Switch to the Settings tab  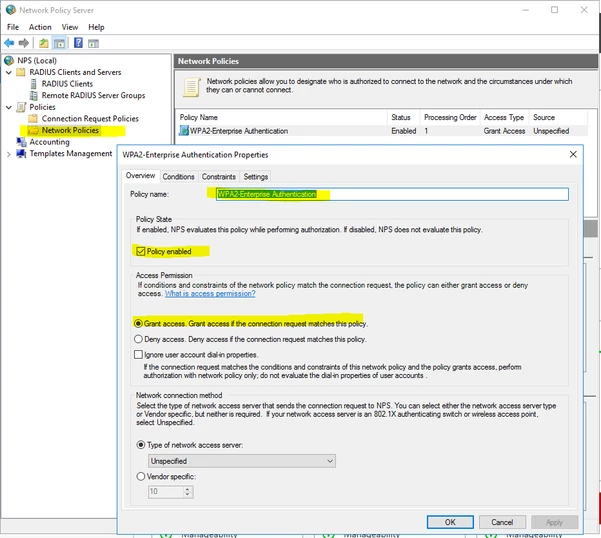click(x=256, y=177)
